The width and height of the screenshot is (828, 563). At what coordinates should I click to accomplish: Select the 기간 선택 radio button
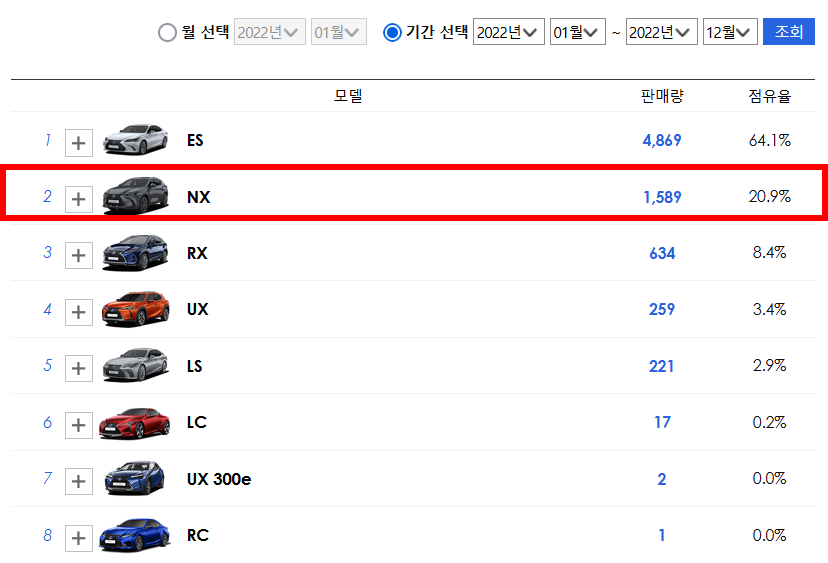(392, 32)
